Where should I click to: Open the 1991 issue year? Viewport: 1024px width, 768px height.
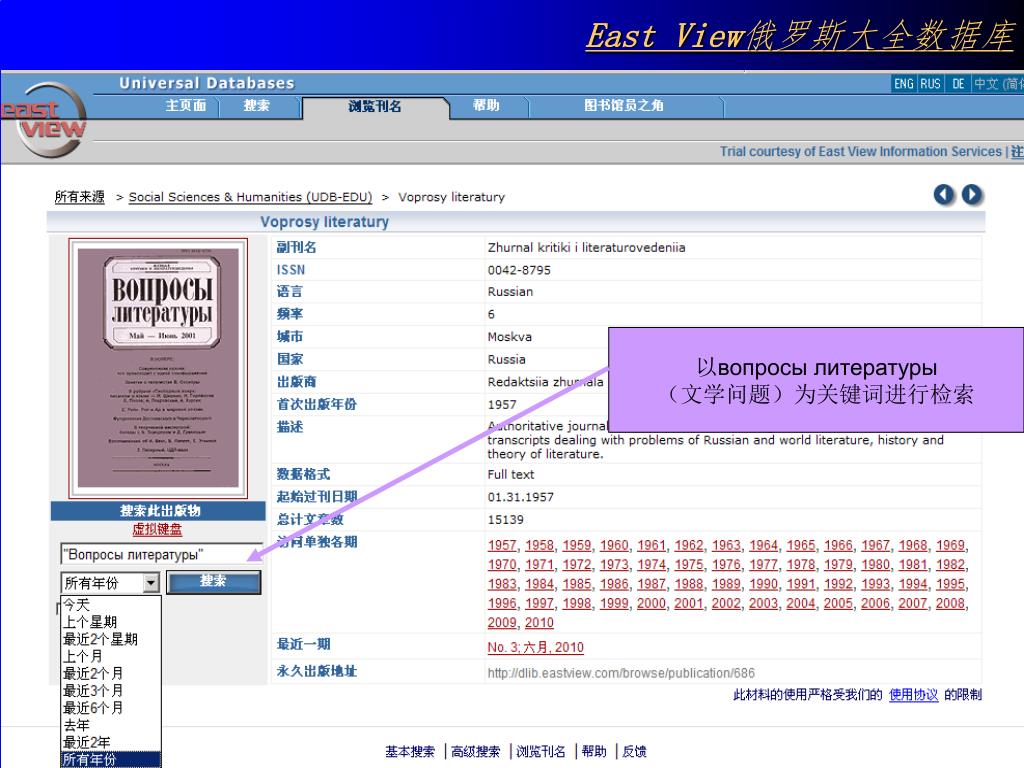pos(801,584)
